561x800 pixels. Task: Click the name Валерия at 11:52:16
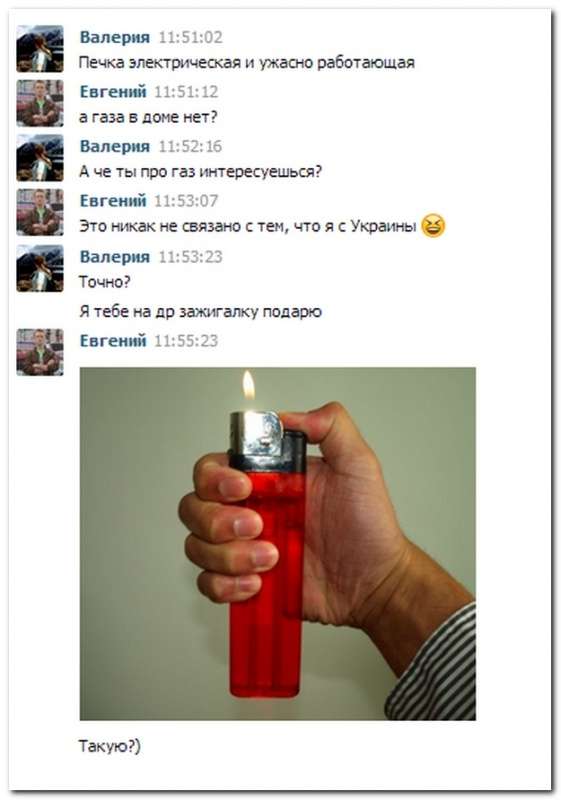(115, 146)
